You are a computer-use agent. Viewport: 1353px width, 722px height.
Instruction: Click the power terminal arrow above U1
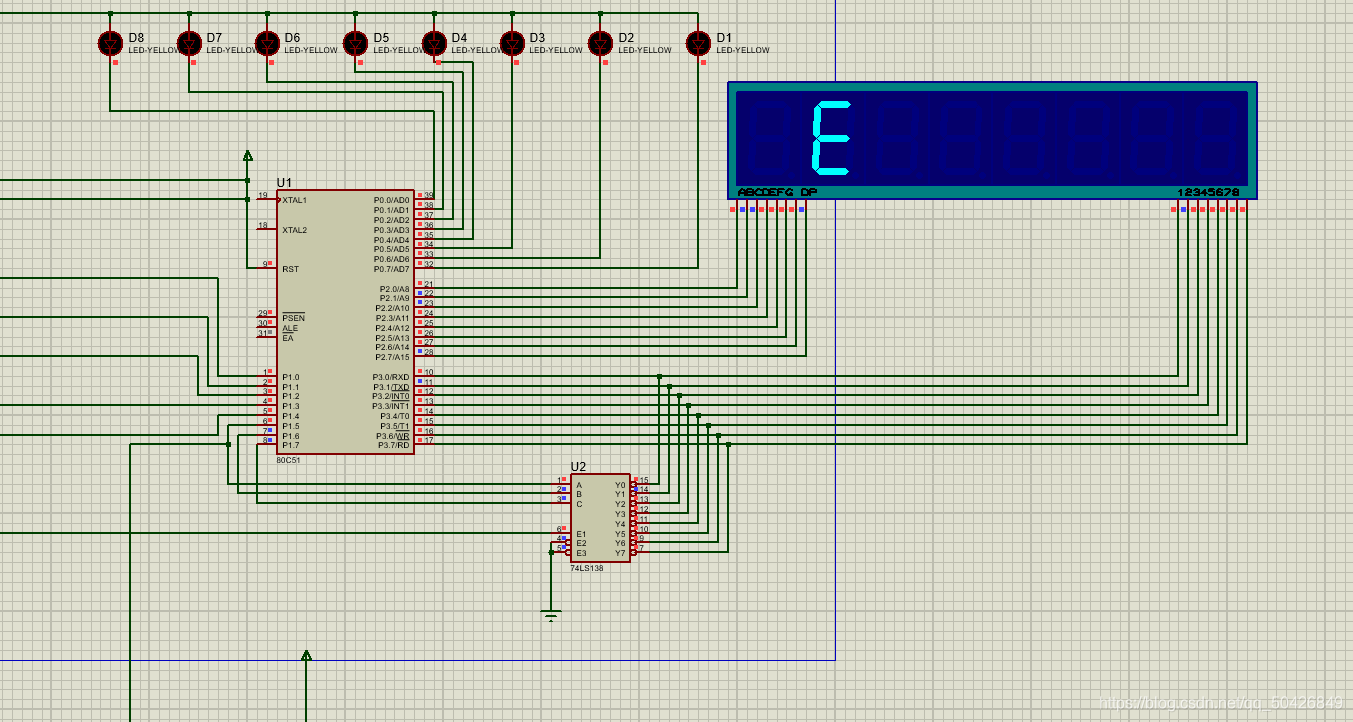pos(247,155)
